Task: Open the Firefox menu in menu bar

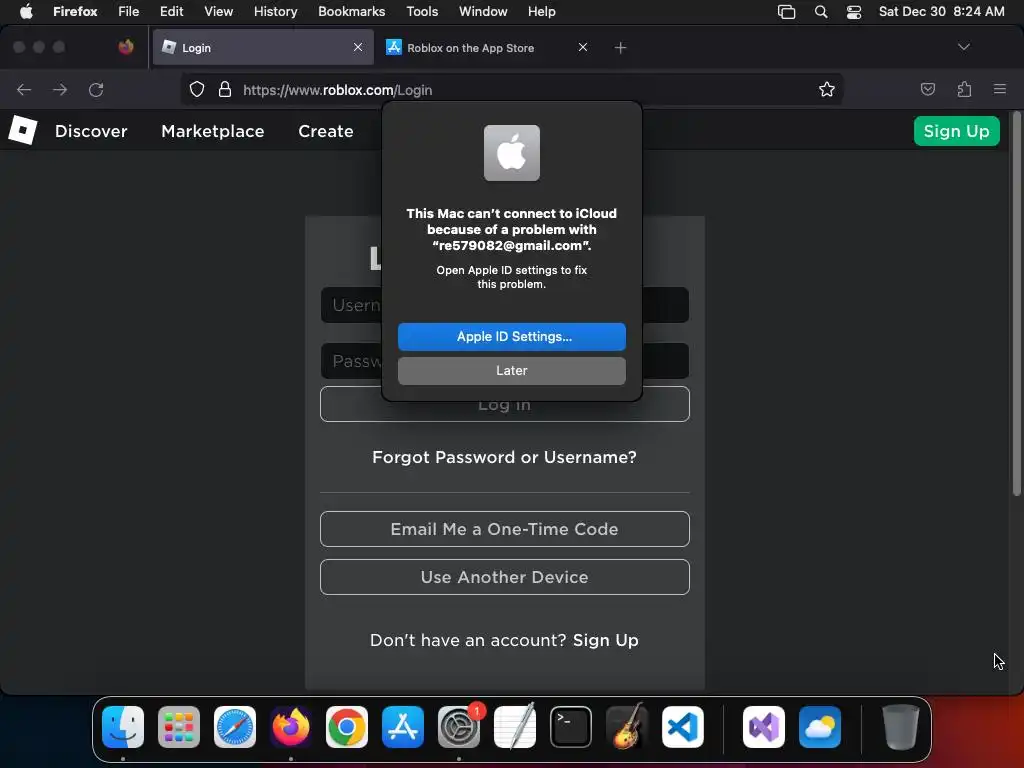Action: pos(75,11)
